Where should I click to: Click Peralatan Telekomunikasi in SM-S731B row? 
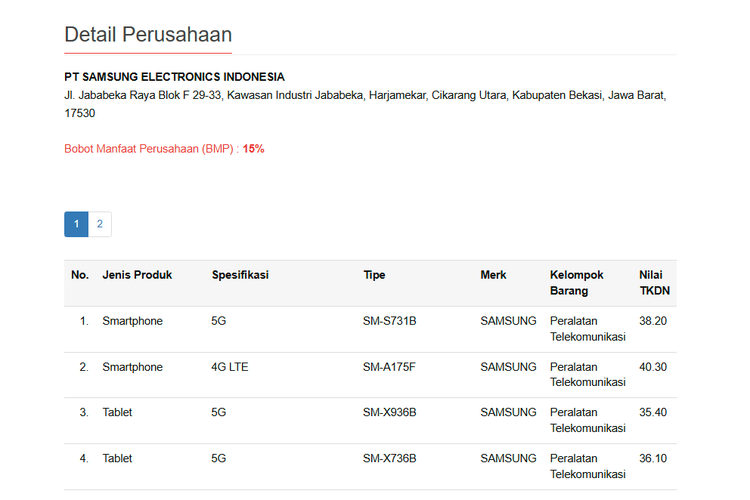coord(588,329)
